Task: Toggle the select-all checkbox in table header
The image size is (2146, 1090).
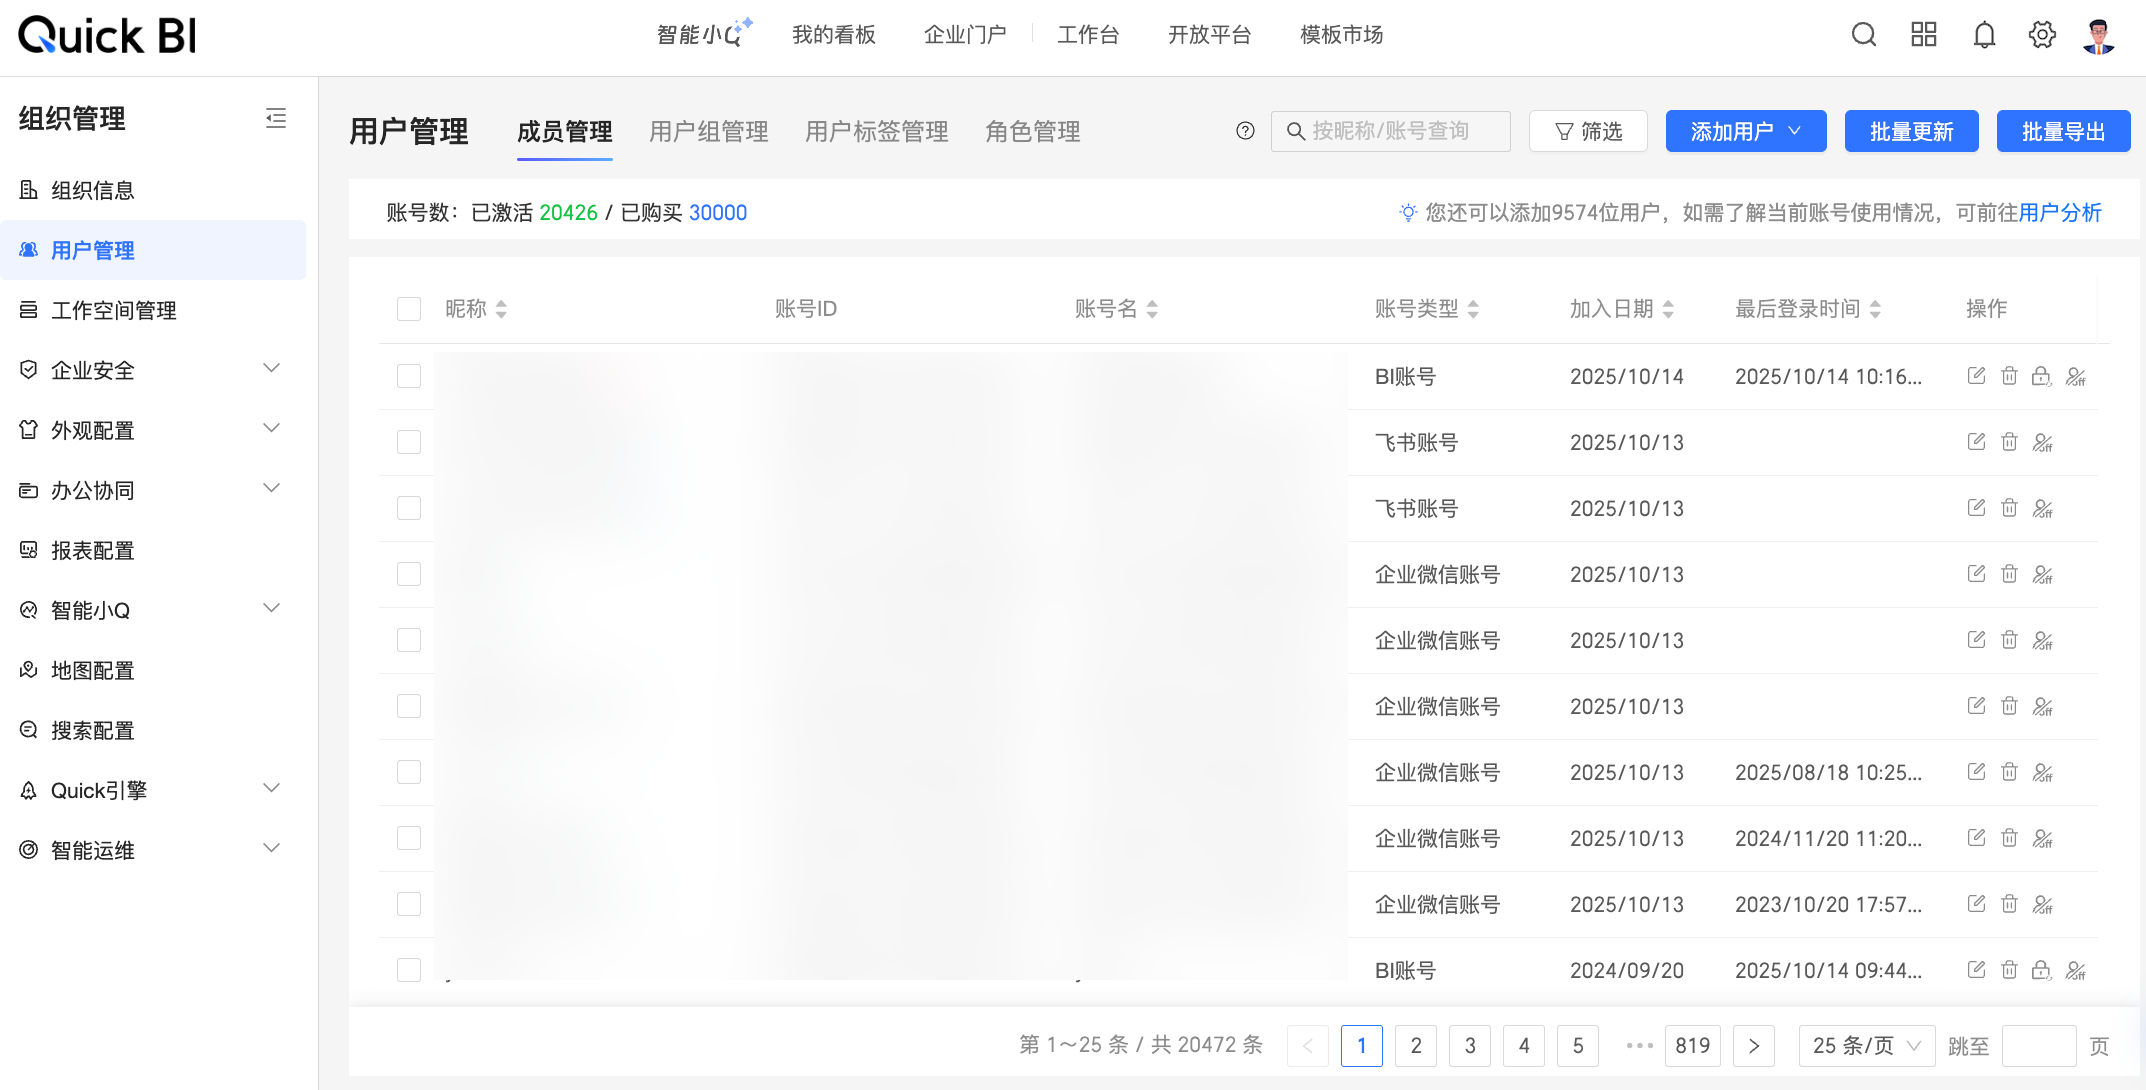Action: point(409,309)
